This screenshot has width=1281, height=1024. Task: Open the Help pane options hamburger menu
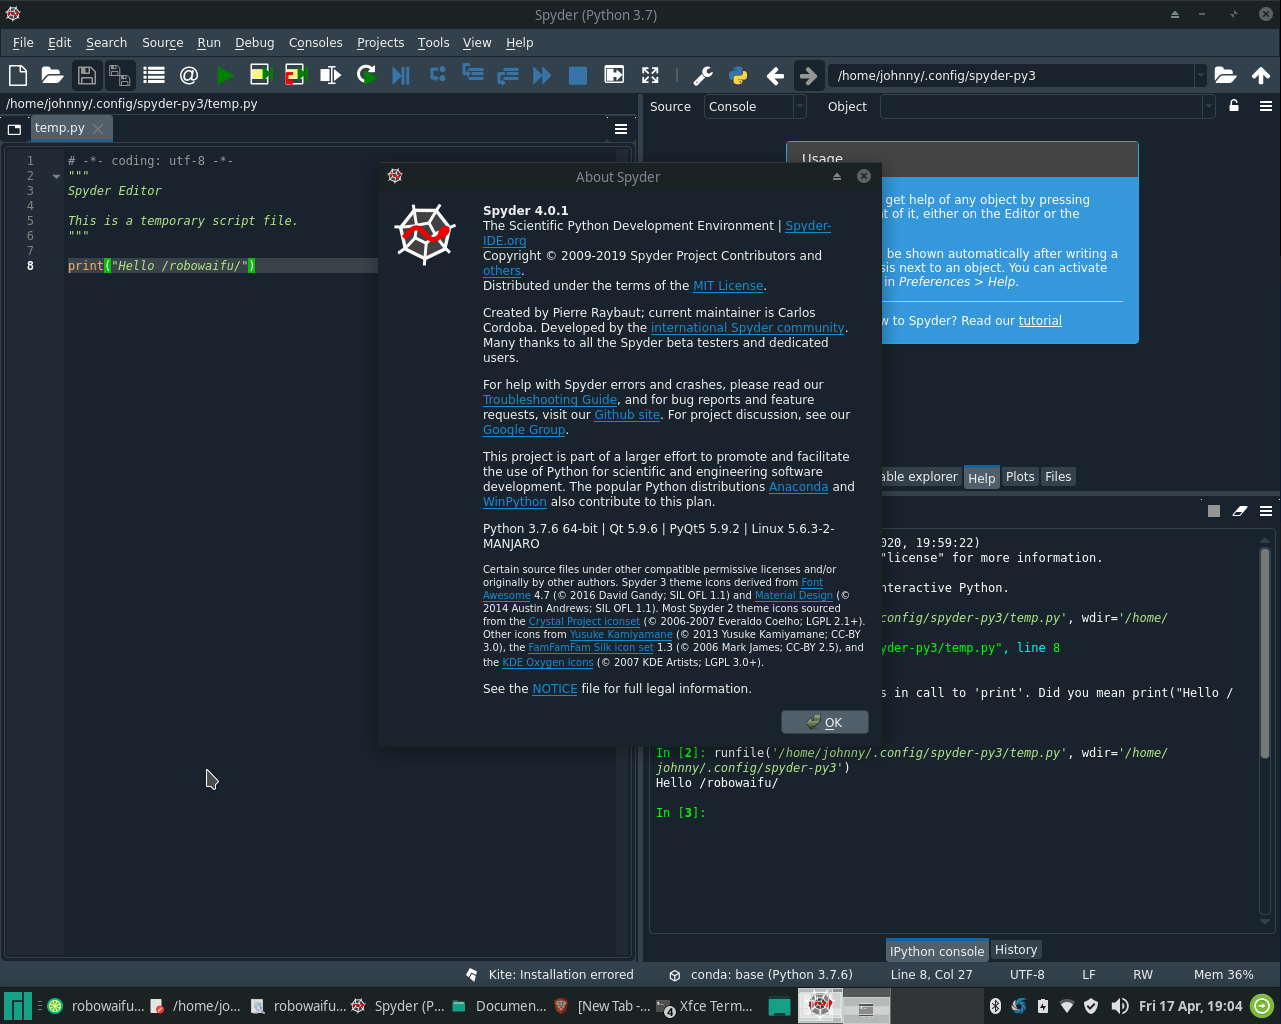click(1265, 106)
